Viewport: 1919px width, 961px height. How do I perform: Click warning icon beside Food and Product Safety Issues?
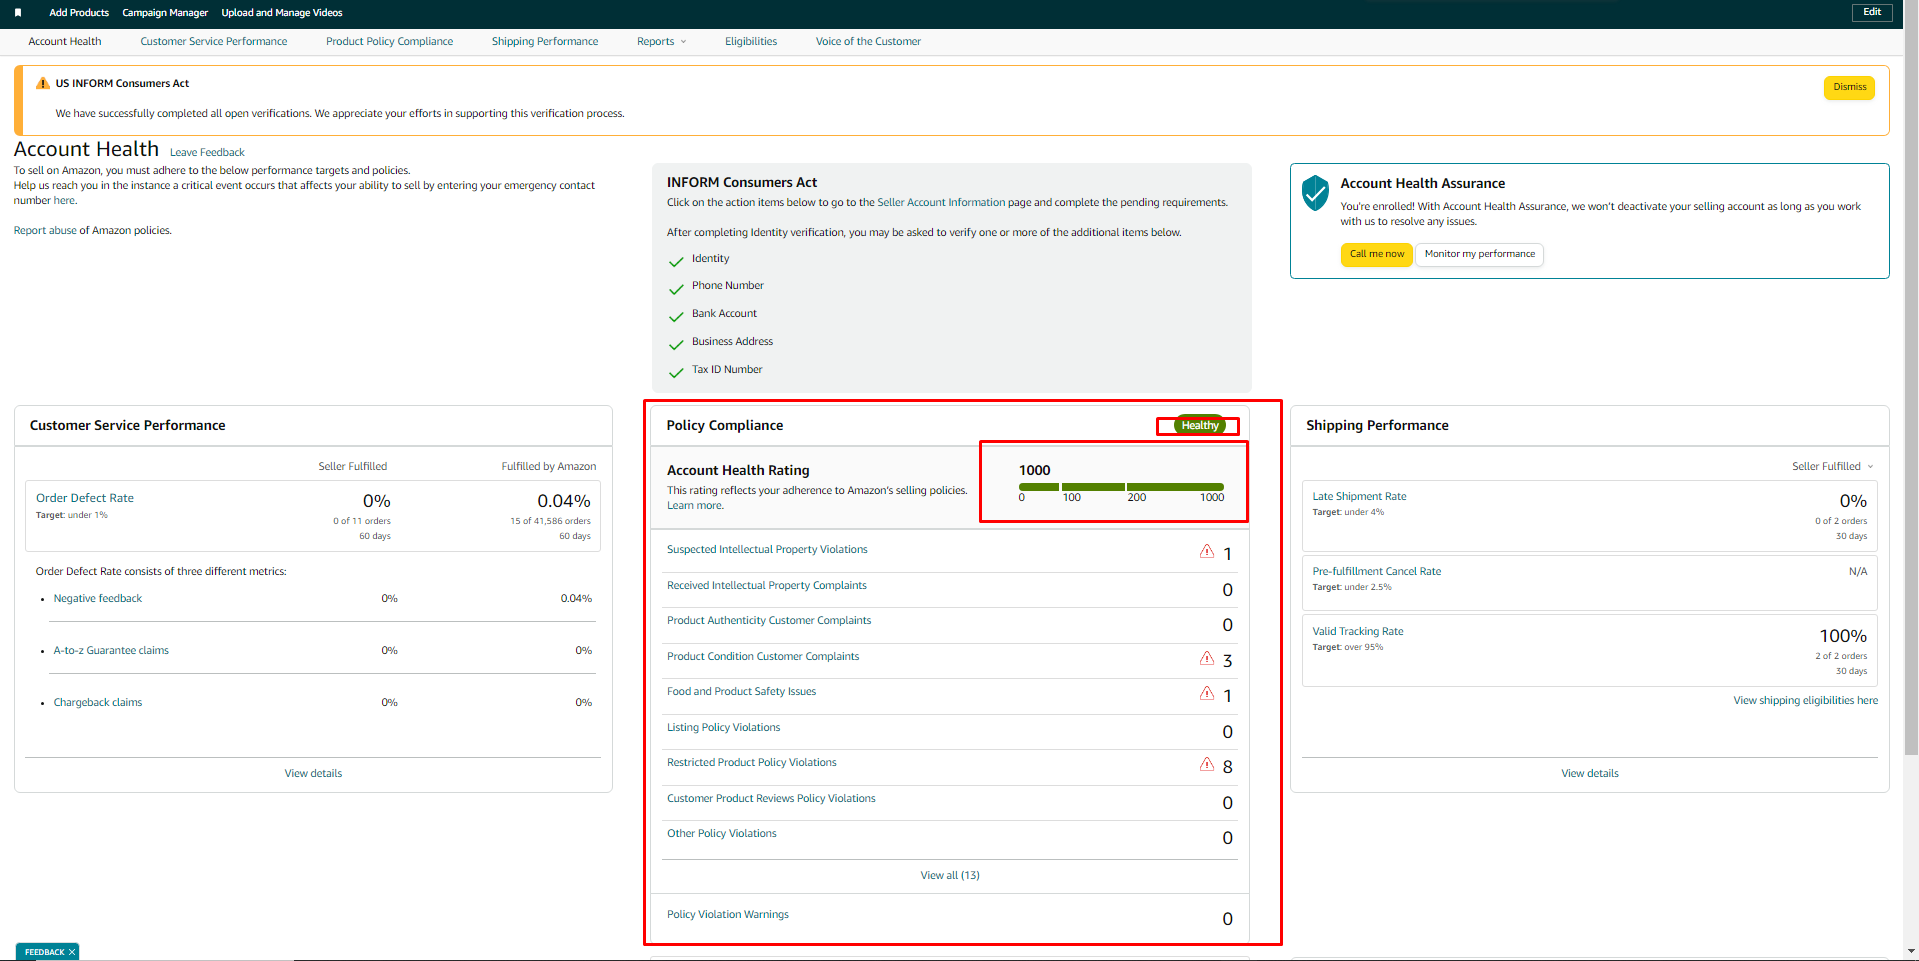click(x=1207, y=693)
